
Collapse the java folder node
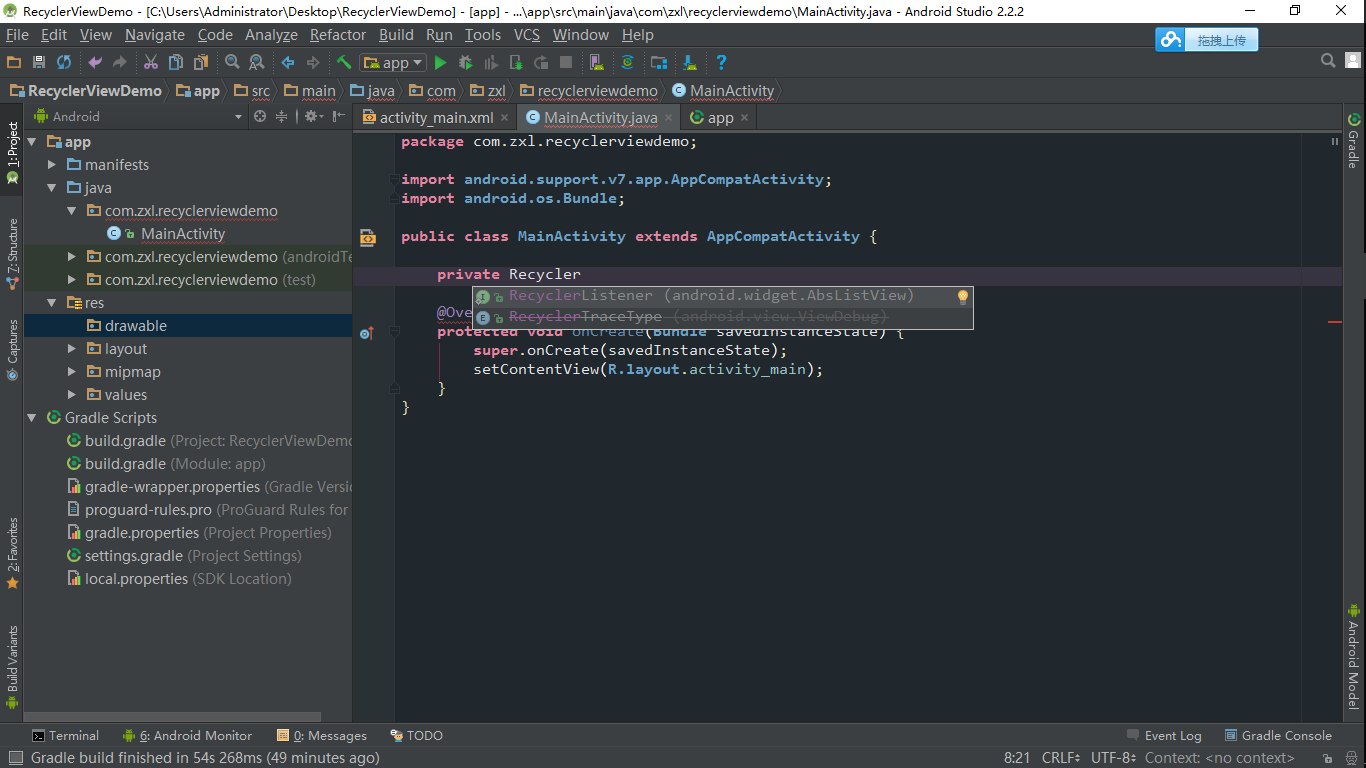(52, 188)
